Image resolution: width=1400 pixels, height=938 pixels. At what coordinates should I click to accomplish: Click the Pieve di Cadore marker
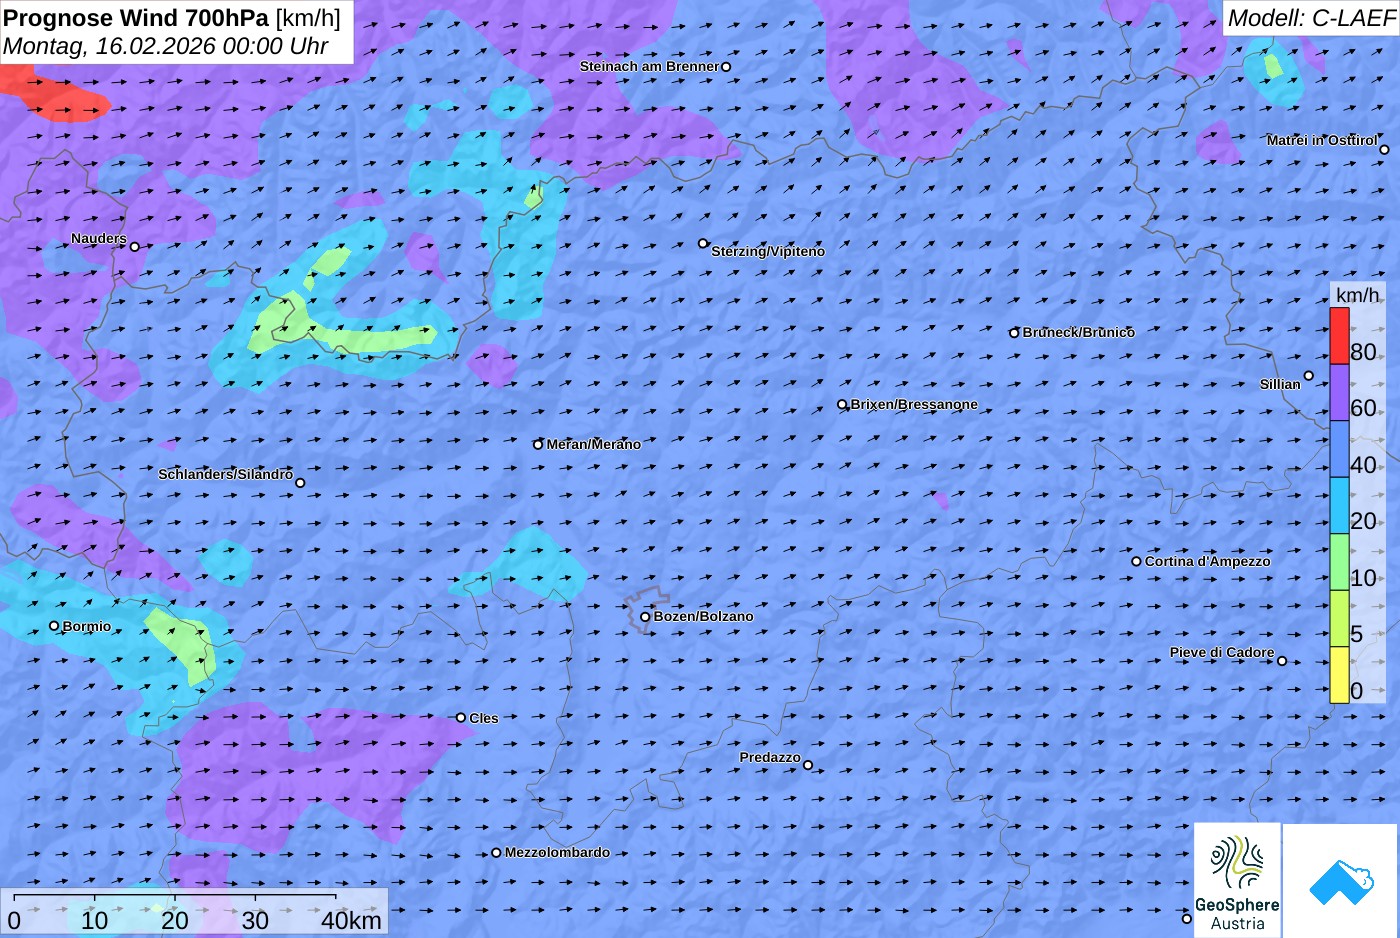1282,660
